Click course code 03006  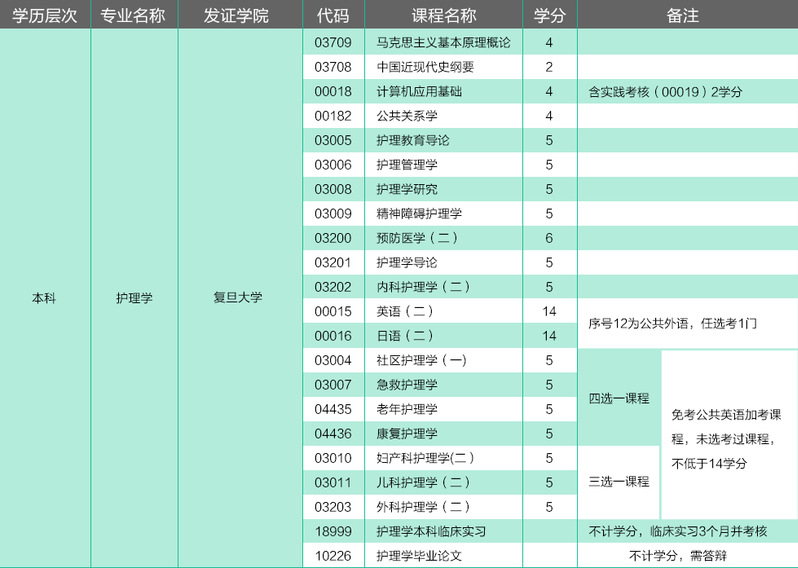point(333,164)
